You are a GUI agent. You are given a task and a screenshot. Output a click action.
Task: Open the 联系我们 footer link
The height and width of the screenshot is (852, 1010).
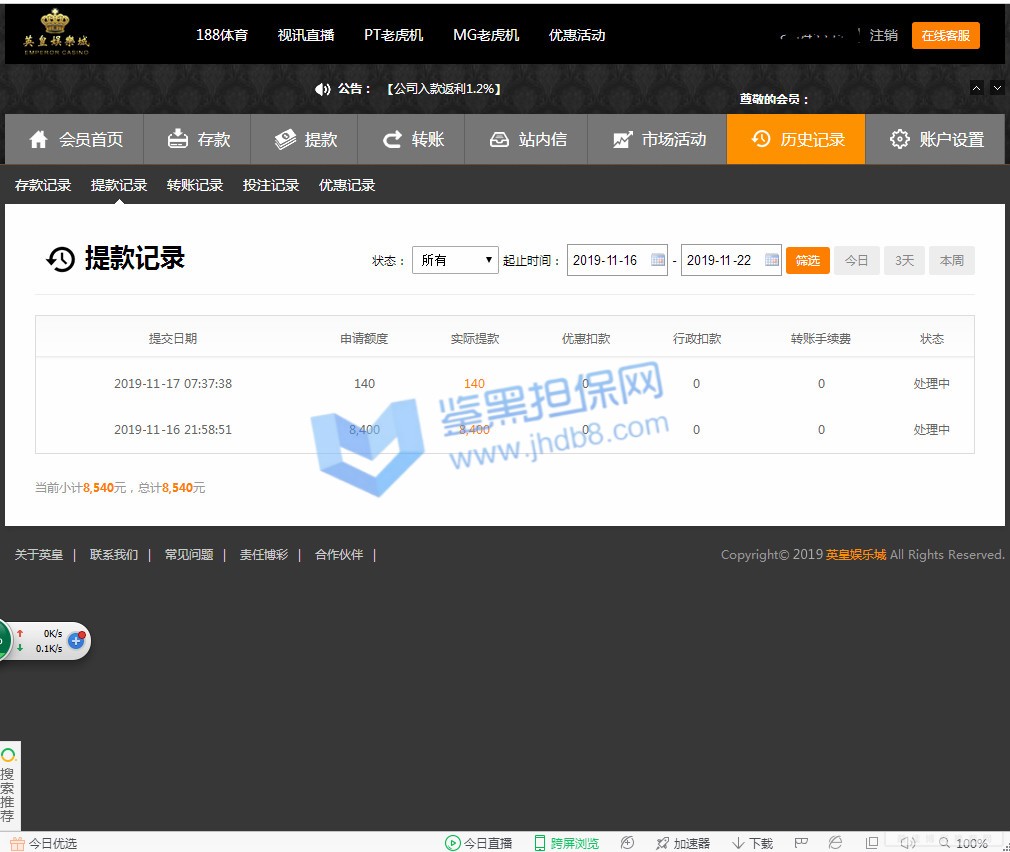pos(114,555)
